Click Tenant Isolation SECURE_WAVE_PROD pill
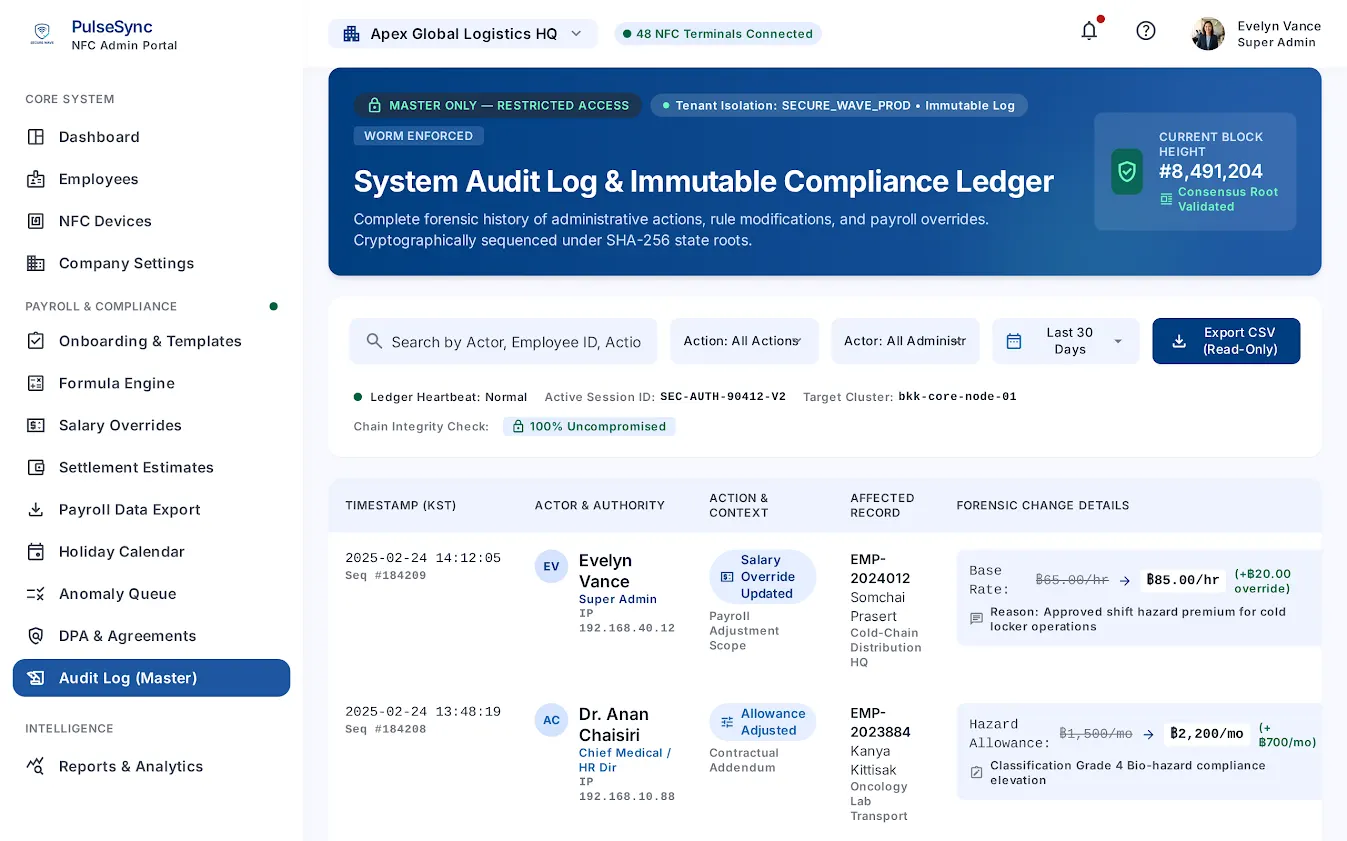 coord(839,105)
